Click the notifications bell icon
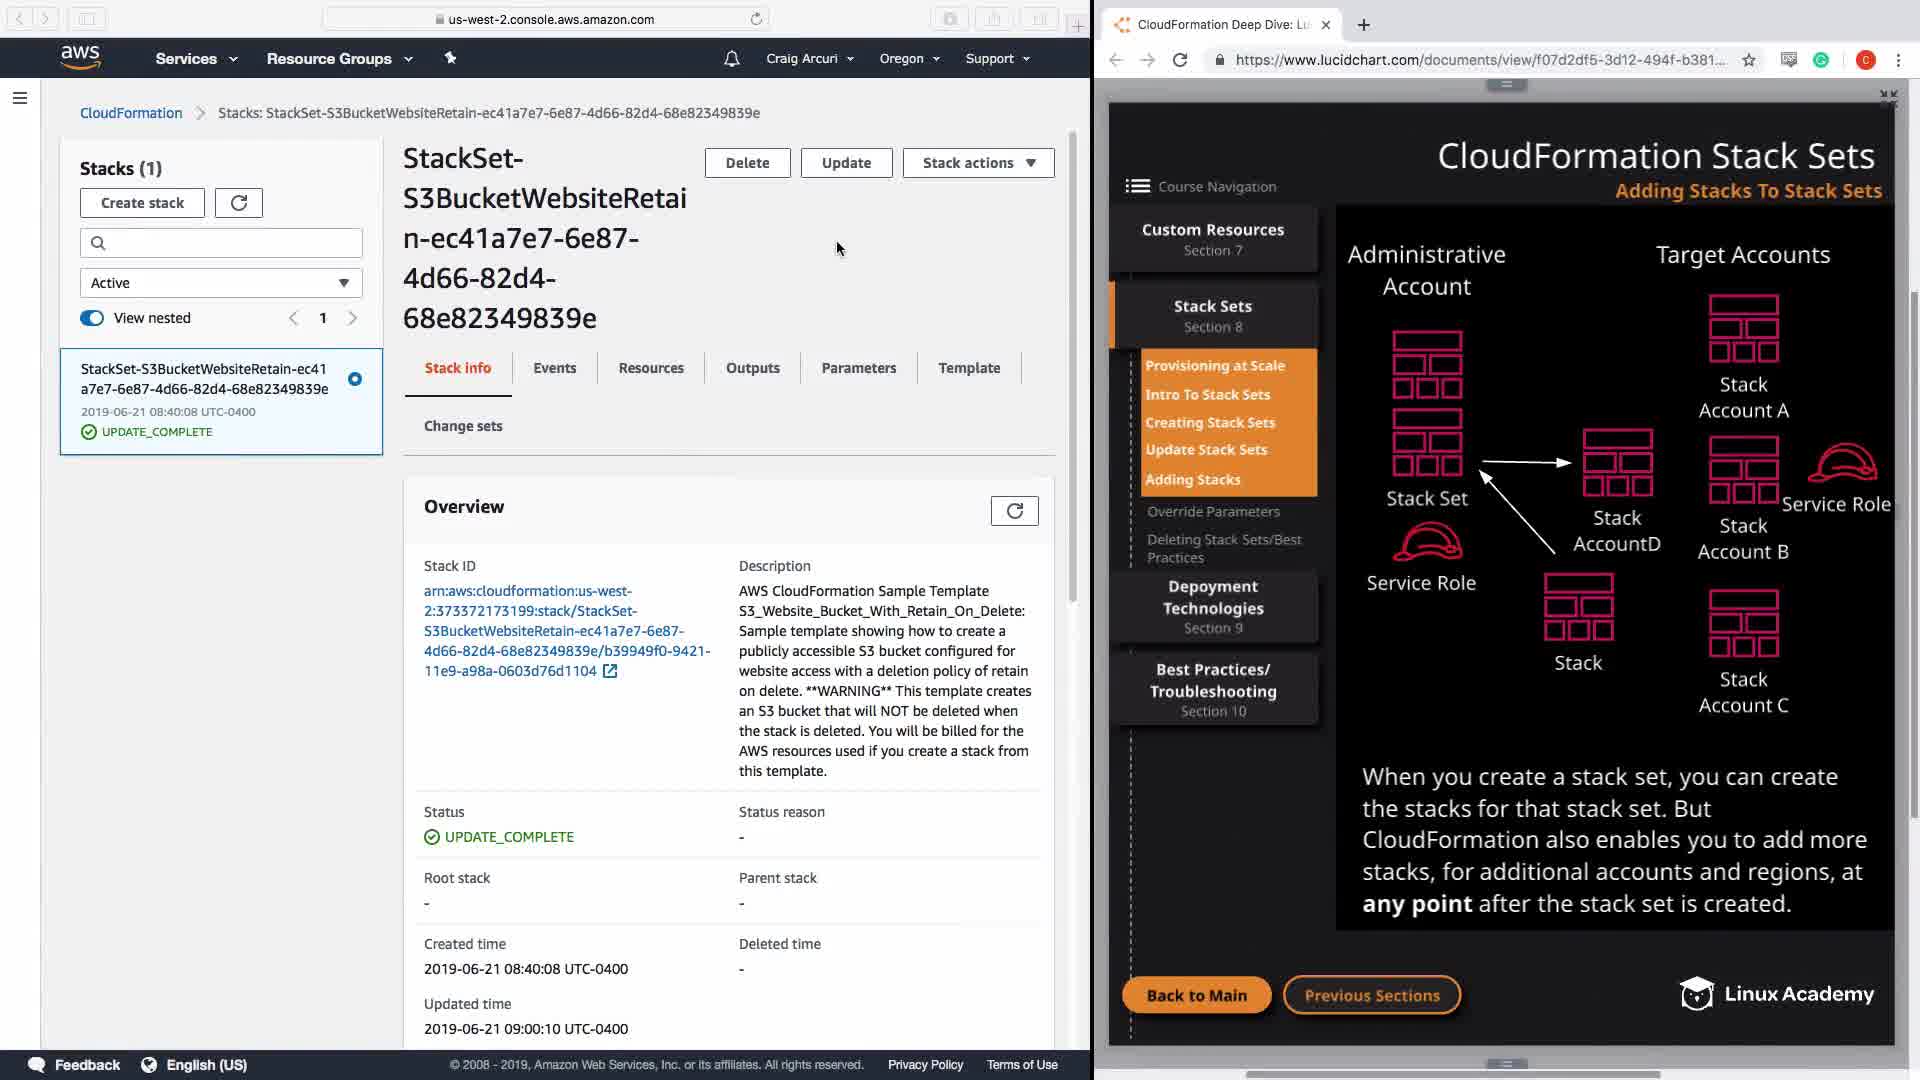 [731, 59]
